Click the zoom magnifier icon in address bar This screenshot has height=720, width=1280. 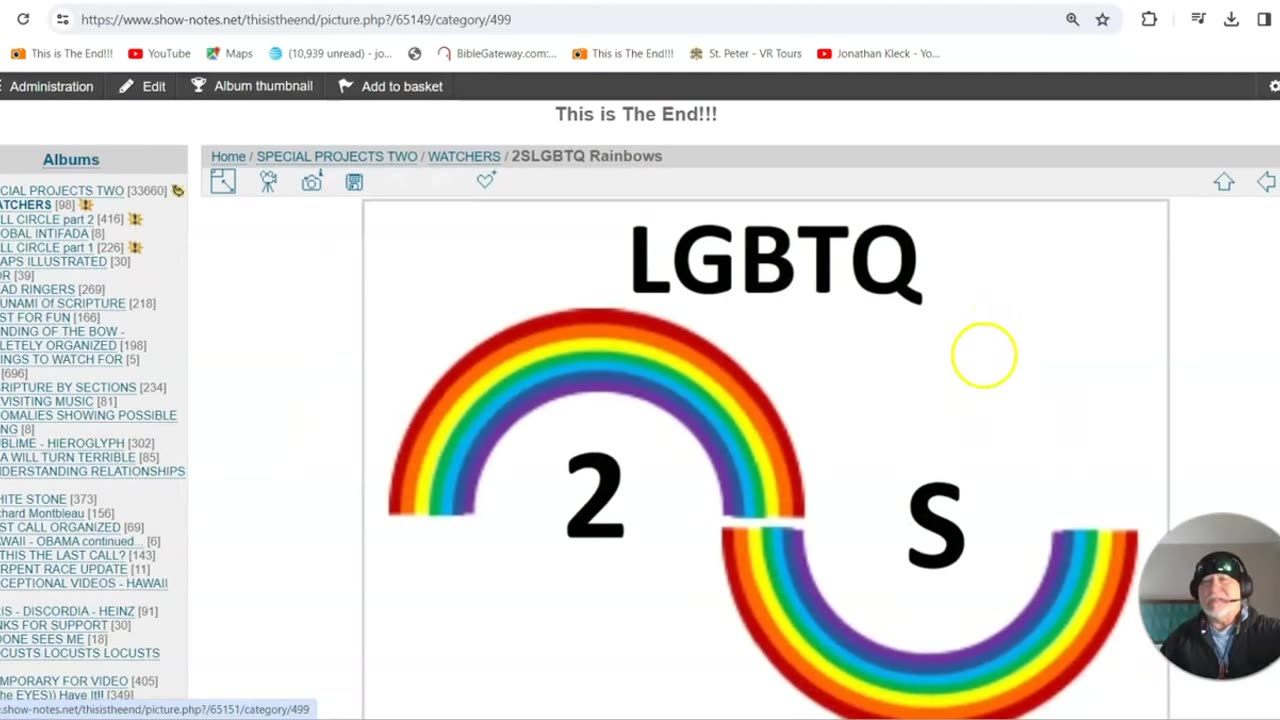(1072, 19)
